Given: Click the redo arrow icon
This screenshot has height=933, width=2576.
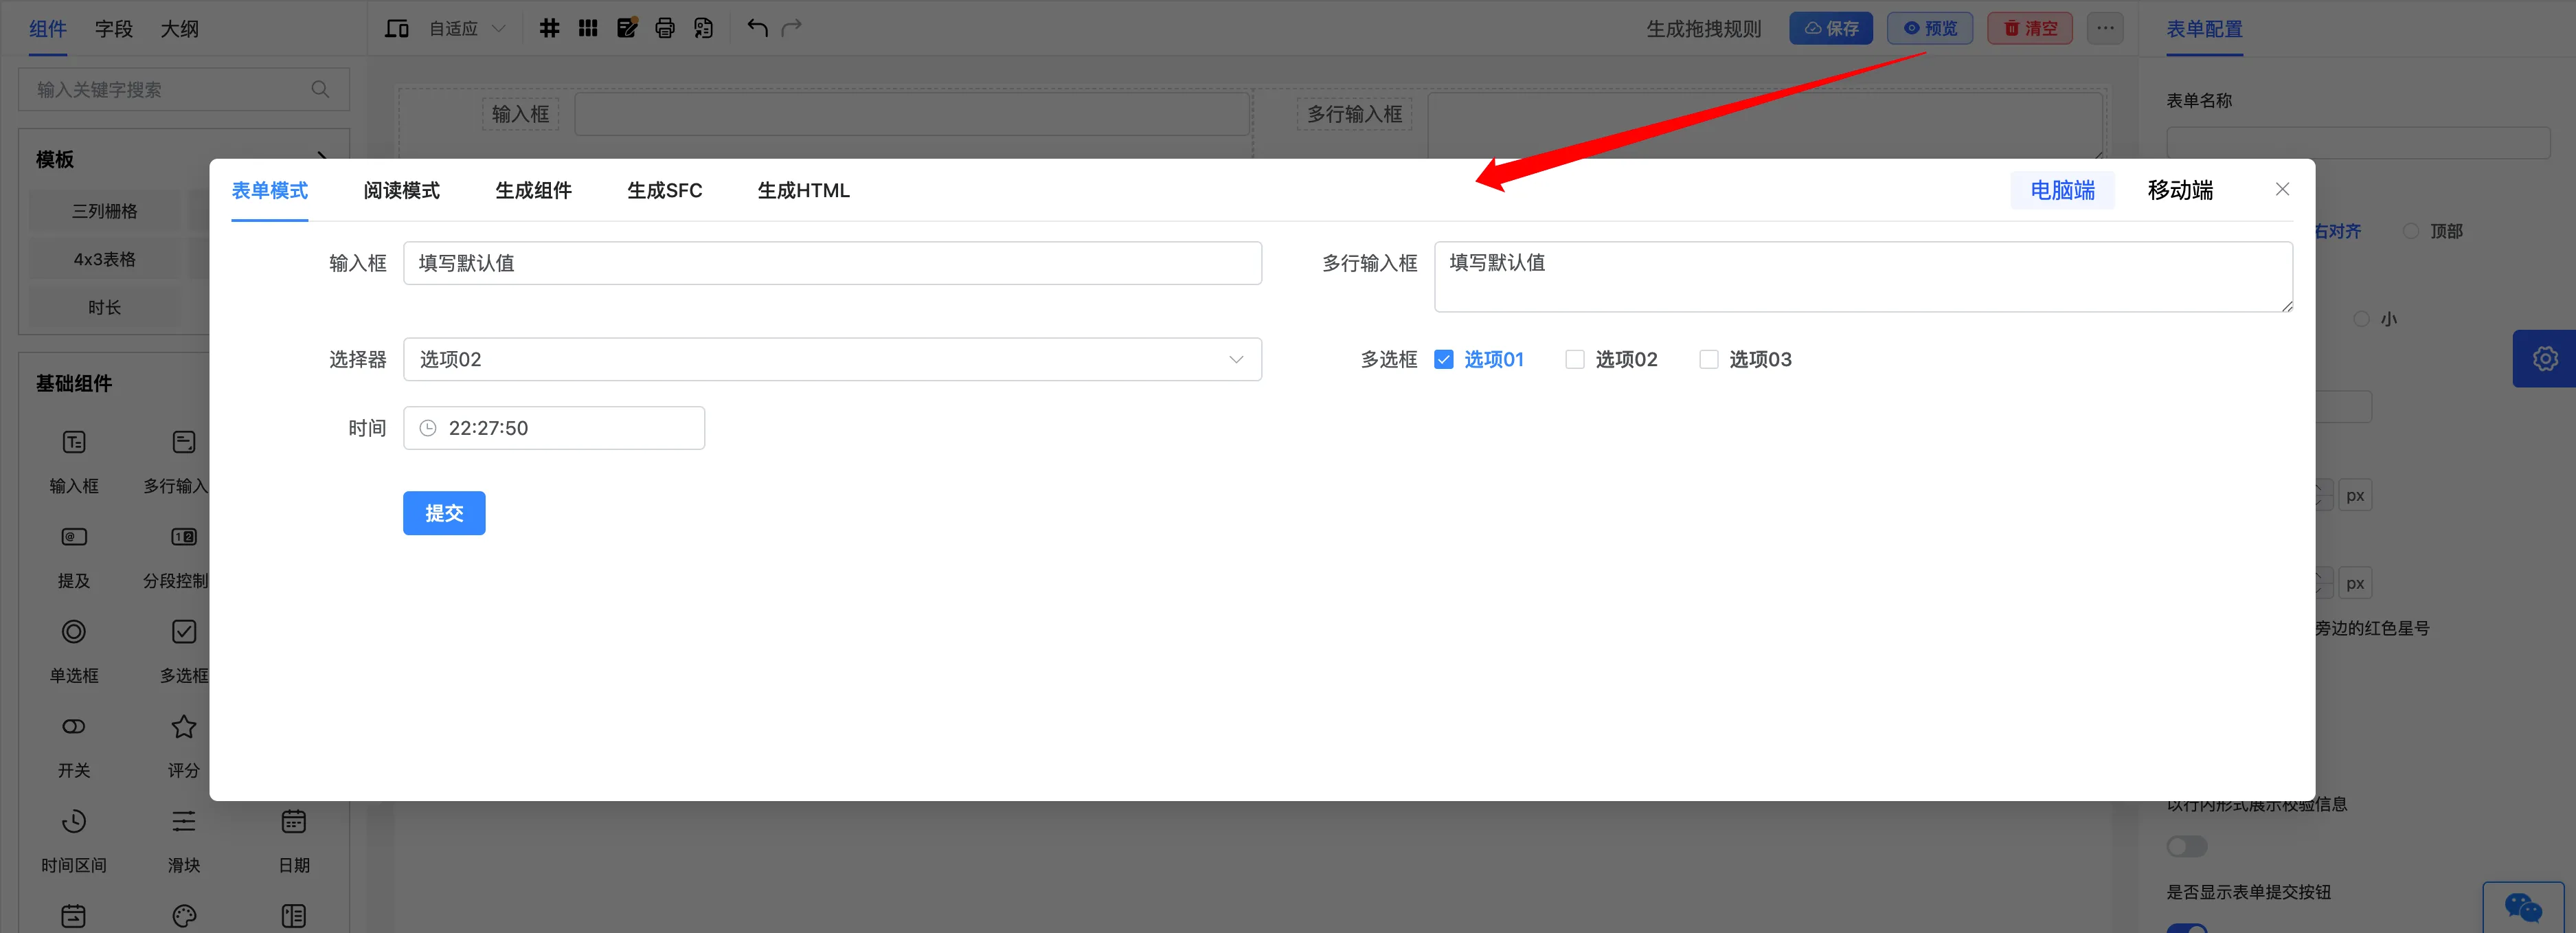Looking at the screenshot, I should [792, 28].
